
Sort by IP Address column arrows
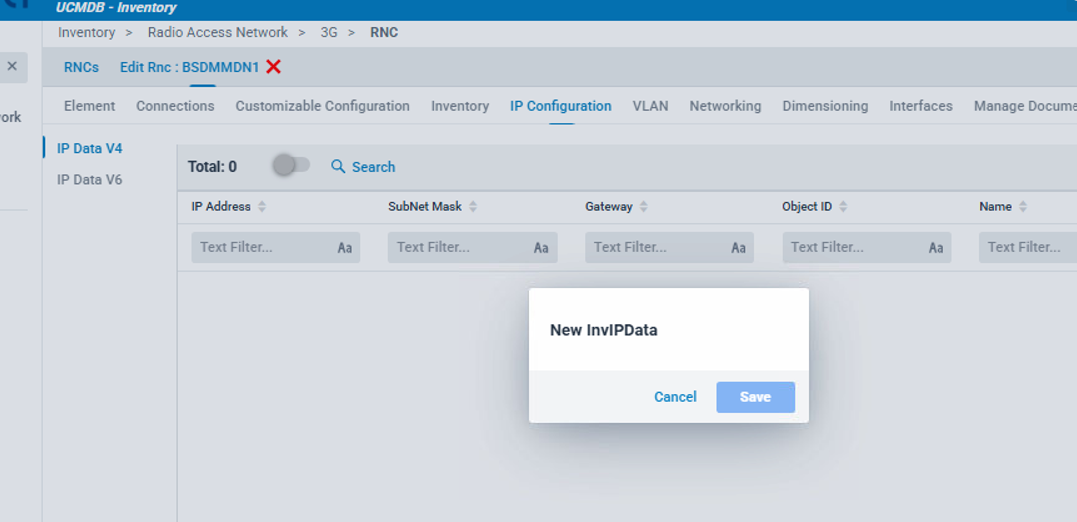[x=262, y=207]
